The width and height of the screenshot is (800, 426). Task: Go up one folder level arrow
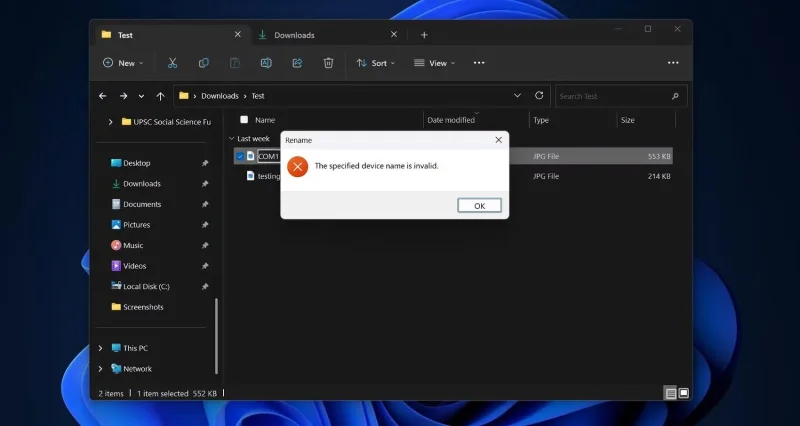click(x=160, y=96)
